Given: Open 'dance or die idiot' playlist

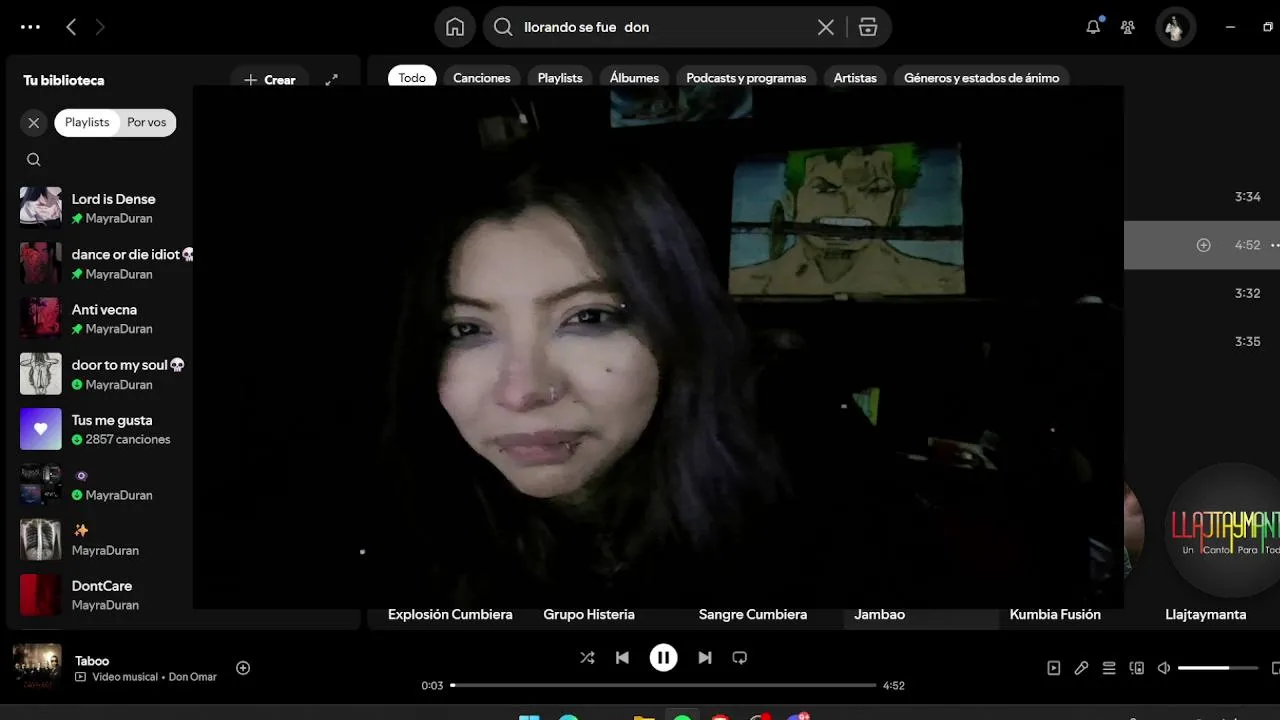Looking at the screenshot, I should [x=106, y=263].
